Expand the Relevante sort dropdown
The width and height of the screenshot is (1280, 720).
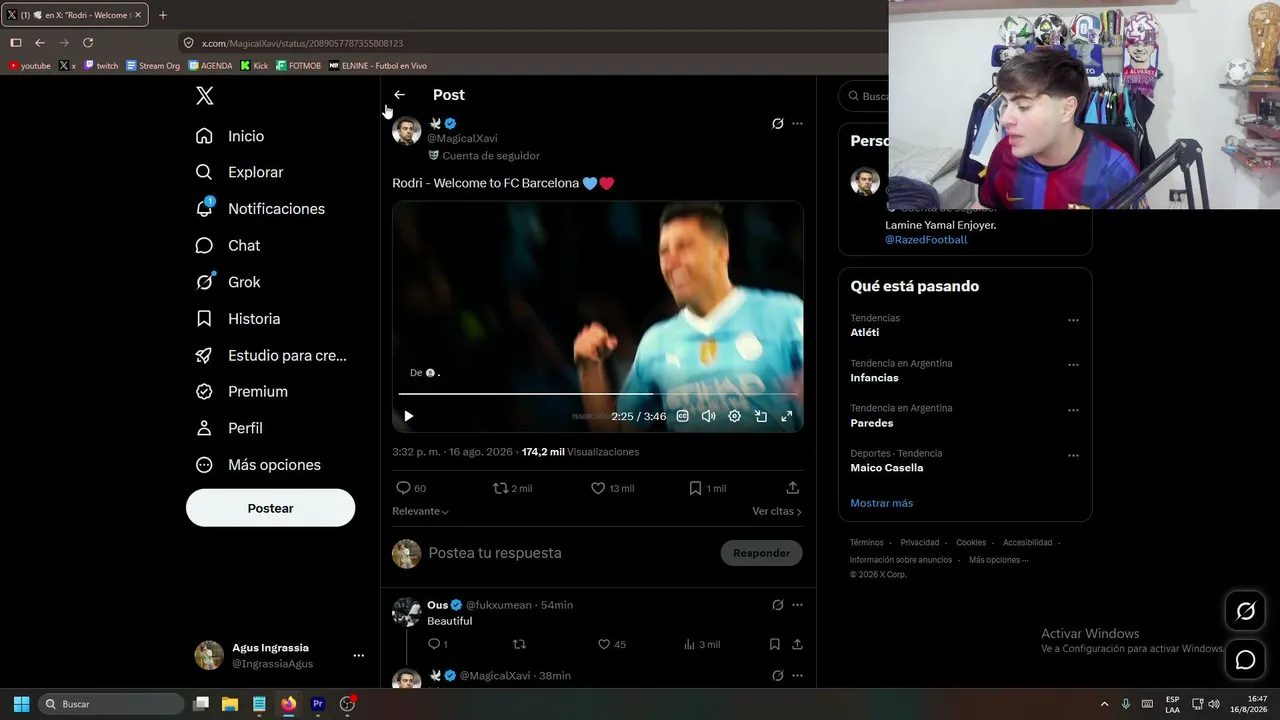pos(420,511)
